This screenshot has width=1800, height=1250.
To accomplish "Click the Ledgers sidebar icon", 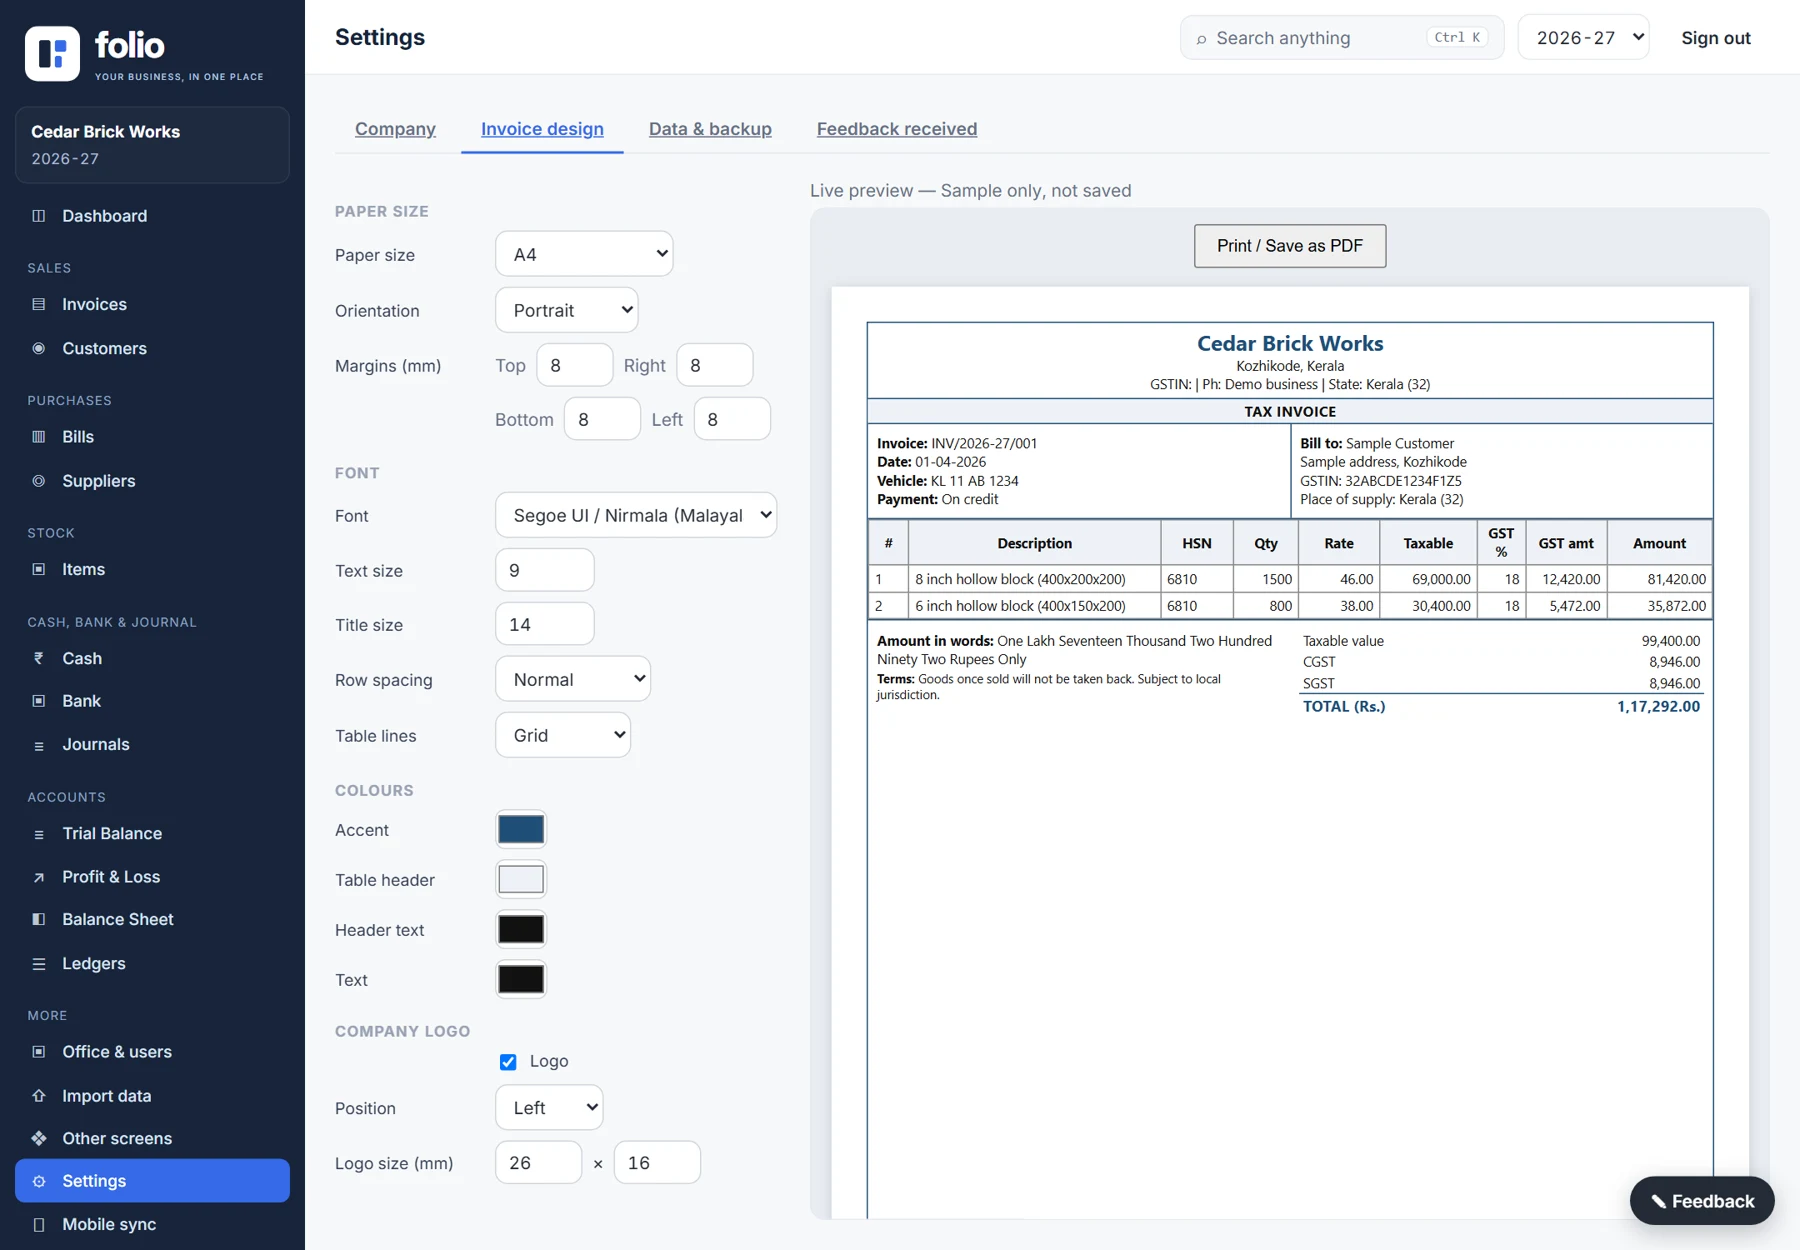I will click(39, 964).
